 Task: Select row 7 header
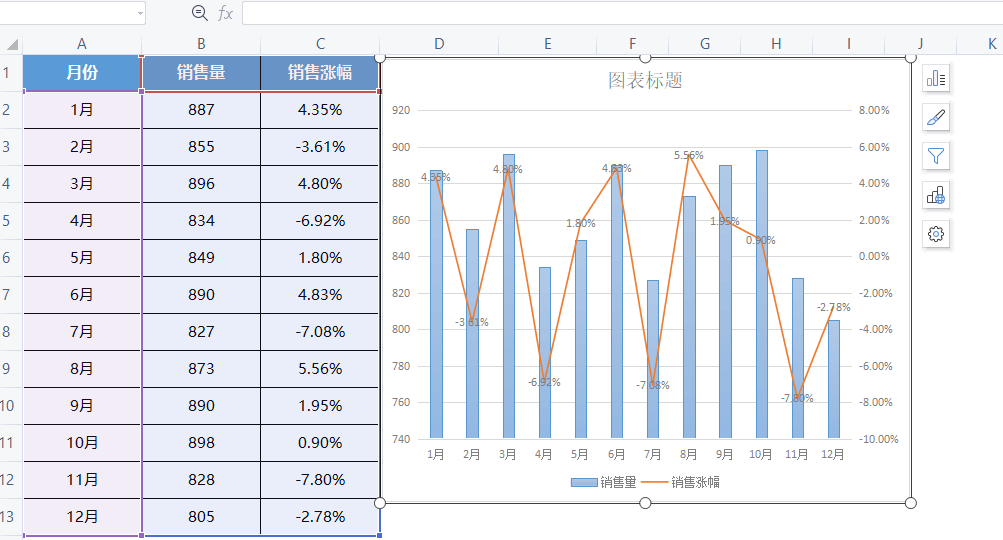(7, 295)
